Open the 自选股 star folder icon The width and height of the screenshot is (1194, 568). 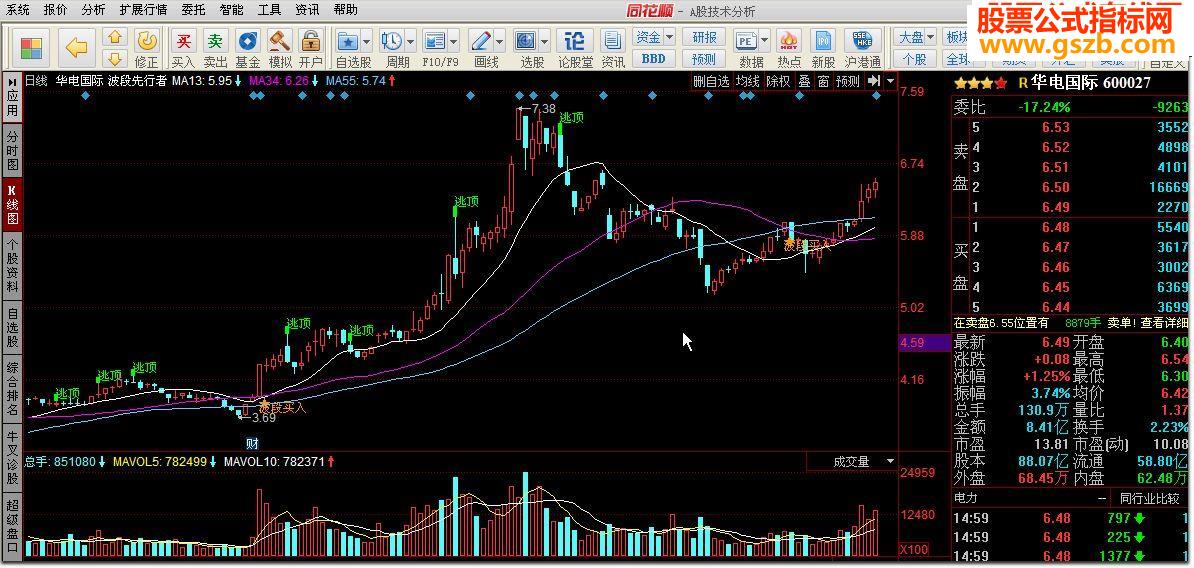[348, 41]
